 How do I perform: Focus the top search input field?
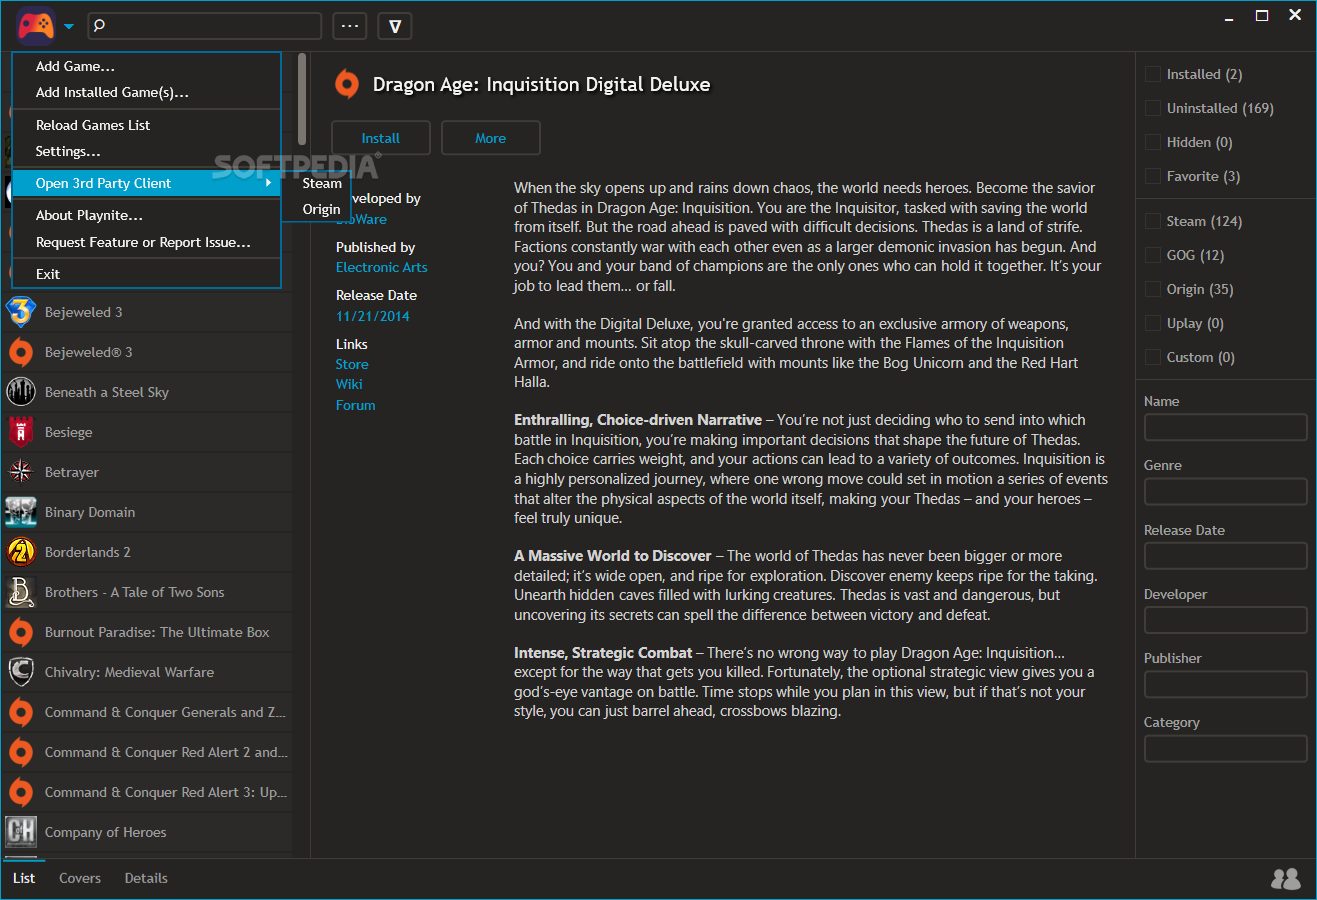point(205,26)
